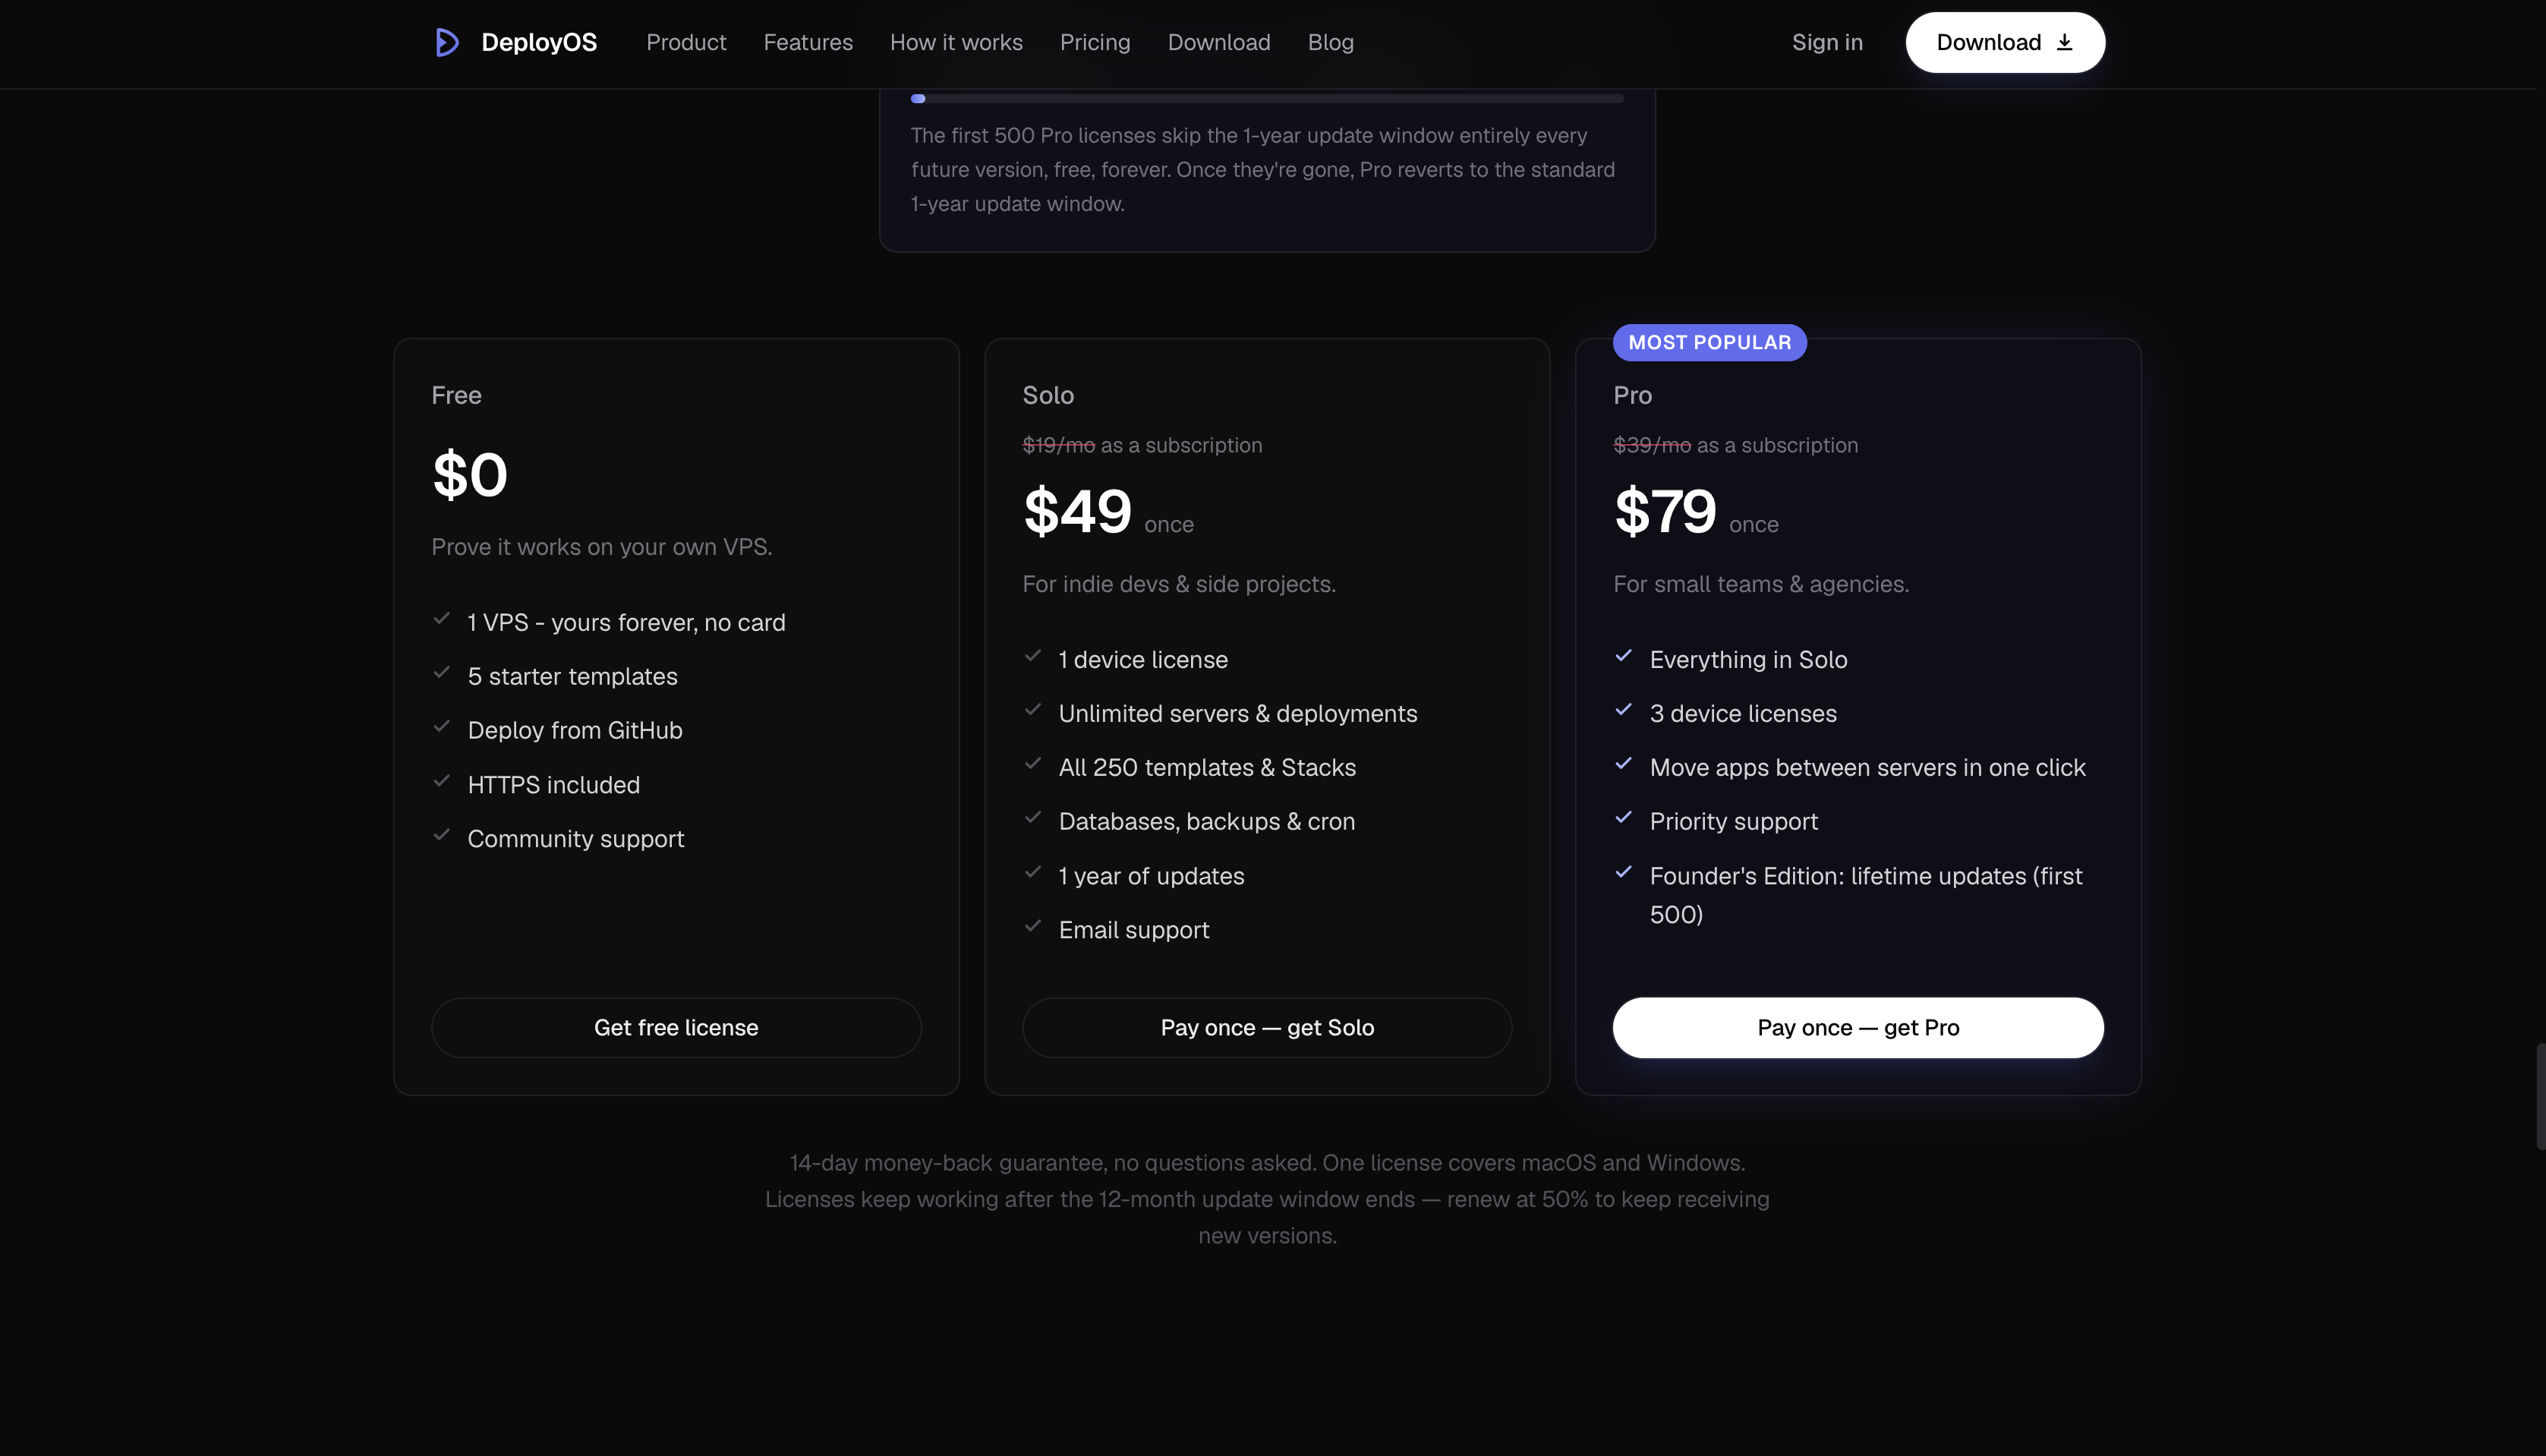Click 'Priority support' text
Image resolution: width=2546 pixels, height=1456 pixels.
coord(1733,821)
